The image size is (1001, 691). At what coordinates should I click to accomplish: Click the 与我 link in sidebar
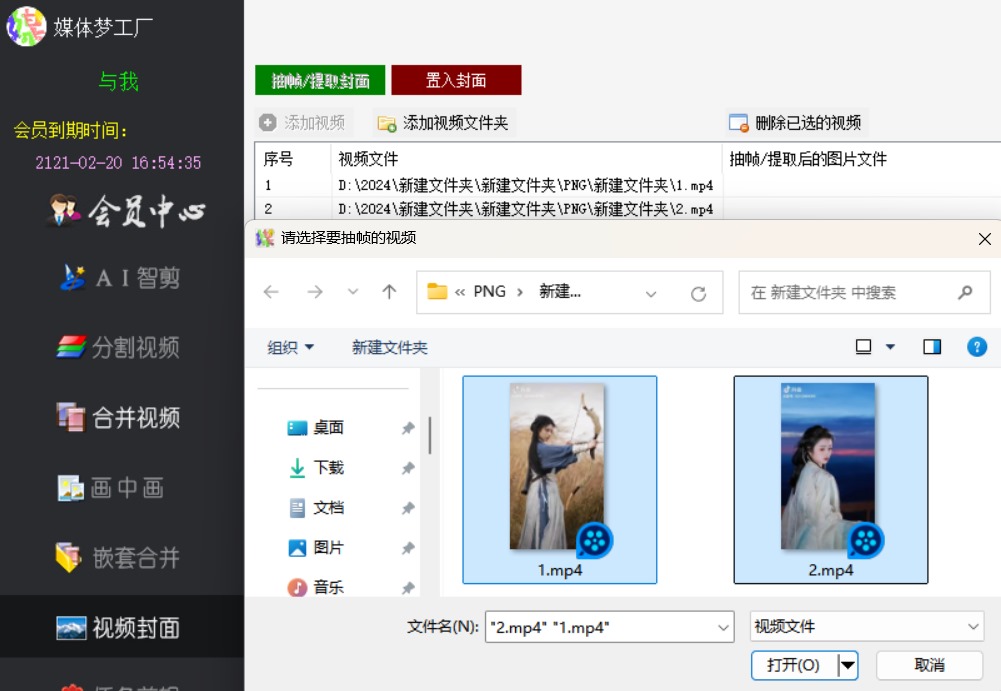(x=119, y=81)
